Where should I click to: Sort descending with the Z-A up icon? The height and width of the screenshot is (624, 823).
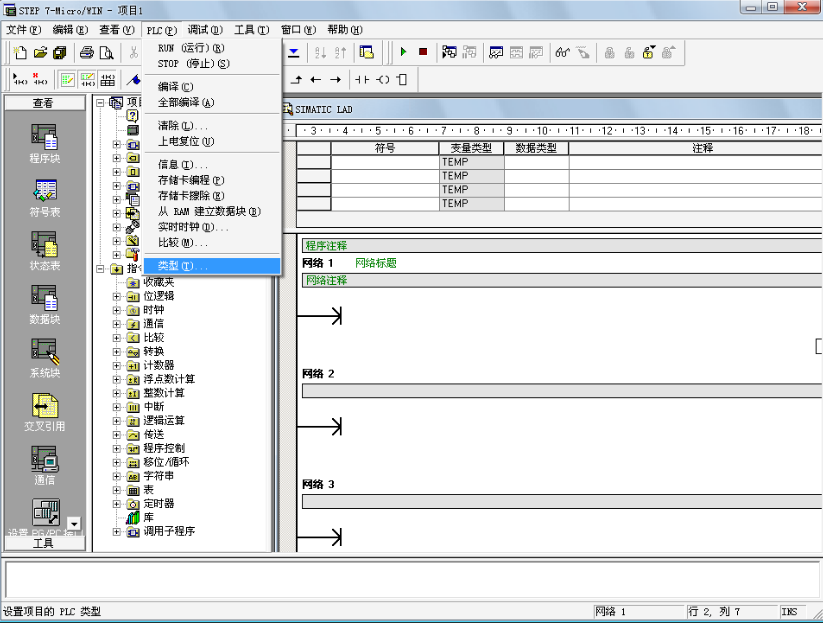(x=340, y=52)
